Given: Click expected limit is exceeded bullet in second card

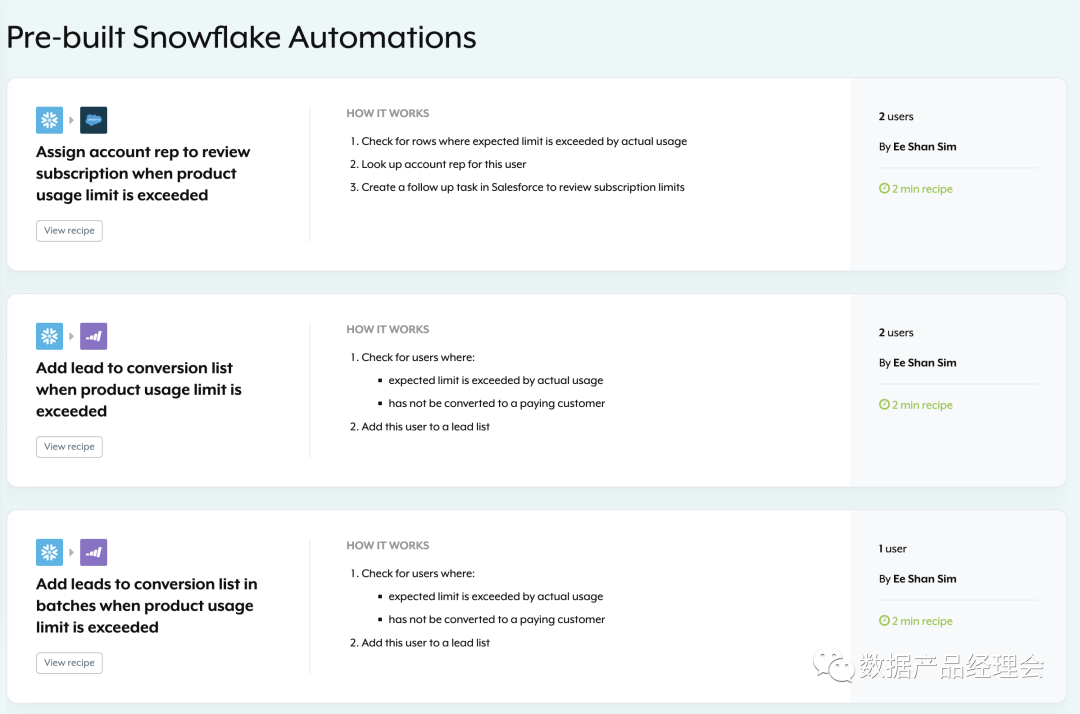Looking at the screenshot, I should (x=495, y=380).
